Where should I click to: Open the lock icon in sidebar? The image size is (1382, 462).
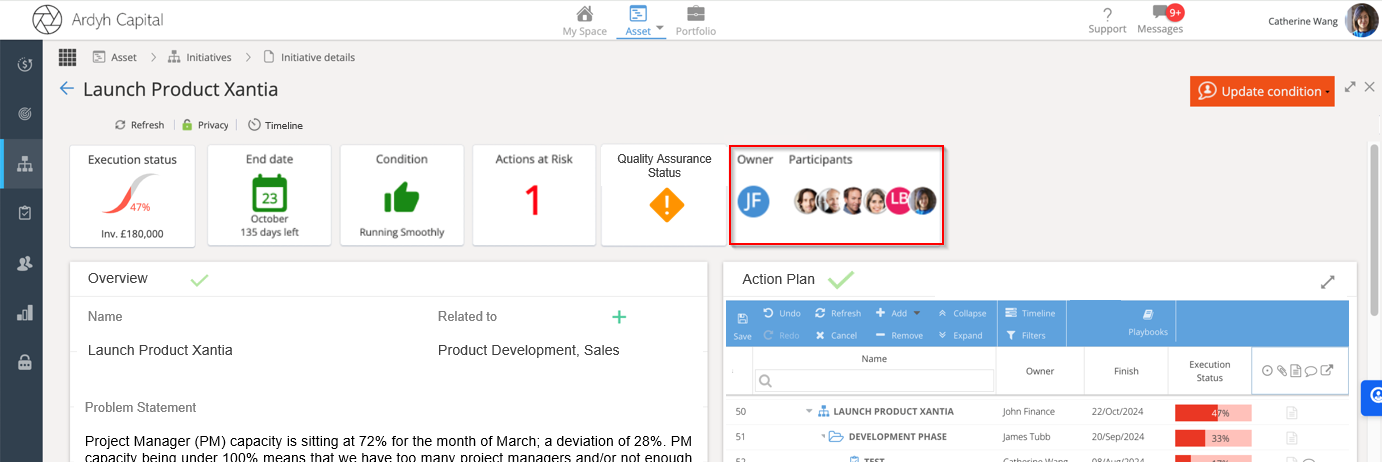point(24,363)
